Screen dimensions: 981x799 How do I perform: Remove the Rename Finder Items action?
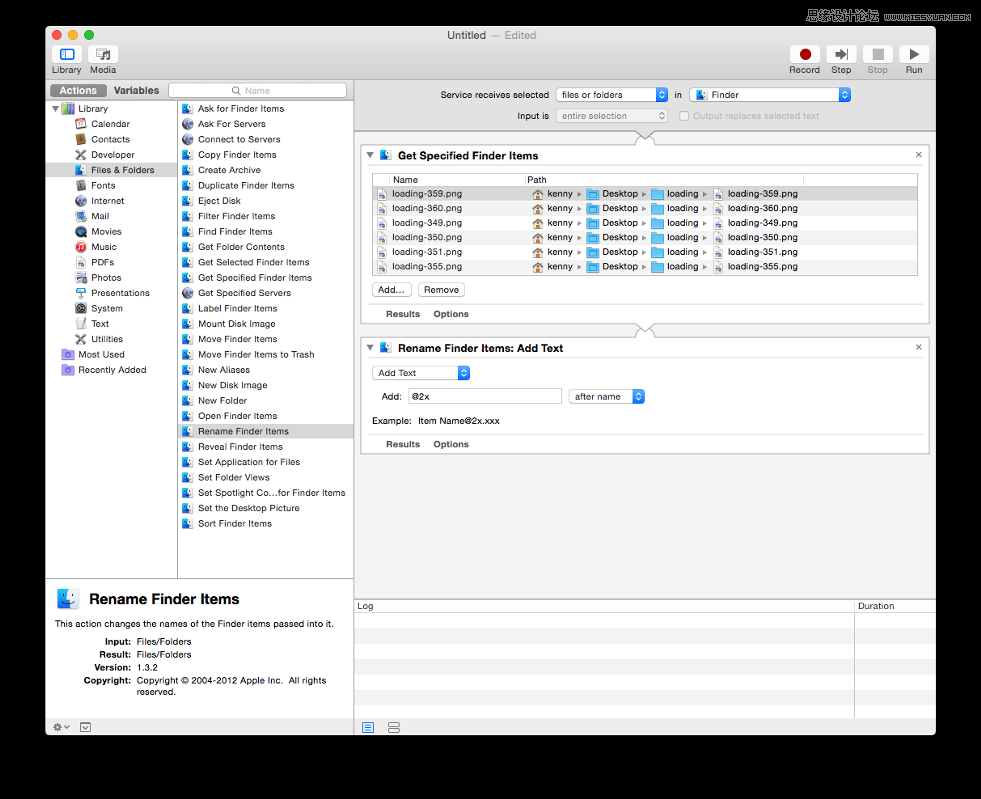click(918, 347)
